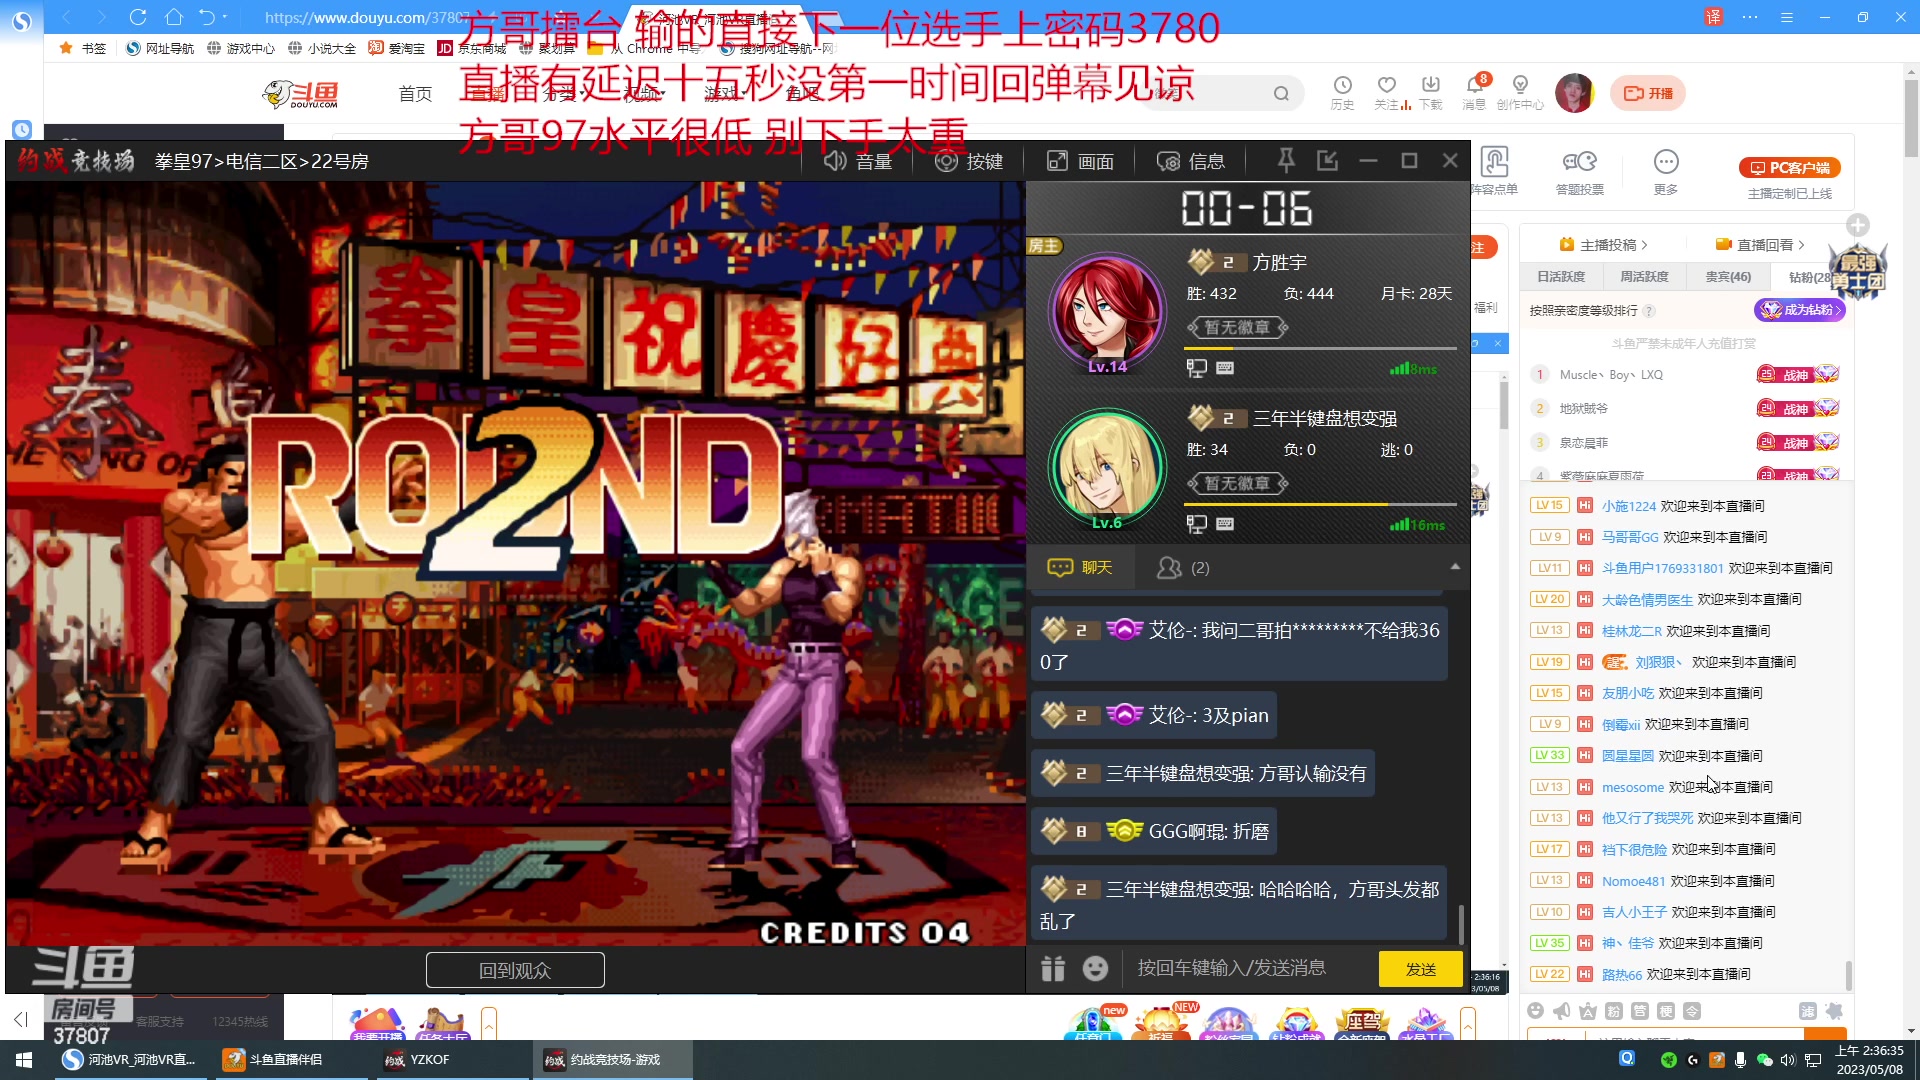This screenshot has width=1920, height=1080.
Task: Click the 粉 icon in danmu toolbar
Action: pyautogui.click(x=1614, y=1011)
